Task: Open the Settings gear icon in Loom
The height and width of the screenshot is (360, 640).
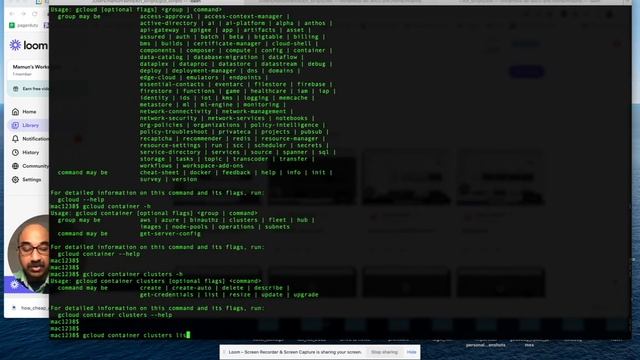Action: tap(16, 180)
